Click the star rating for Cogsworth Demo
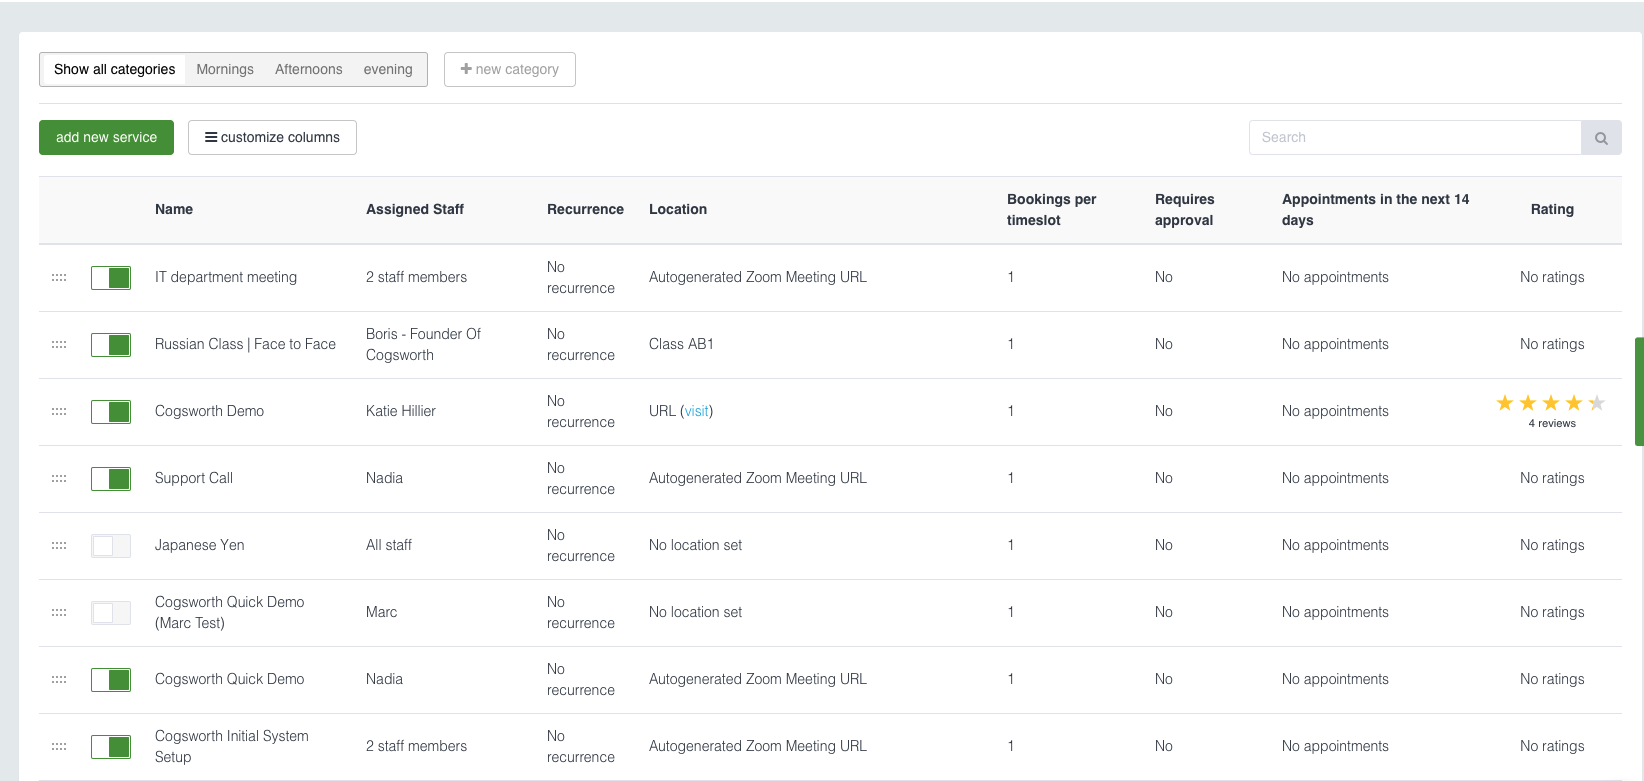Screen dimensions: 1644x781 pos(1551,403)
